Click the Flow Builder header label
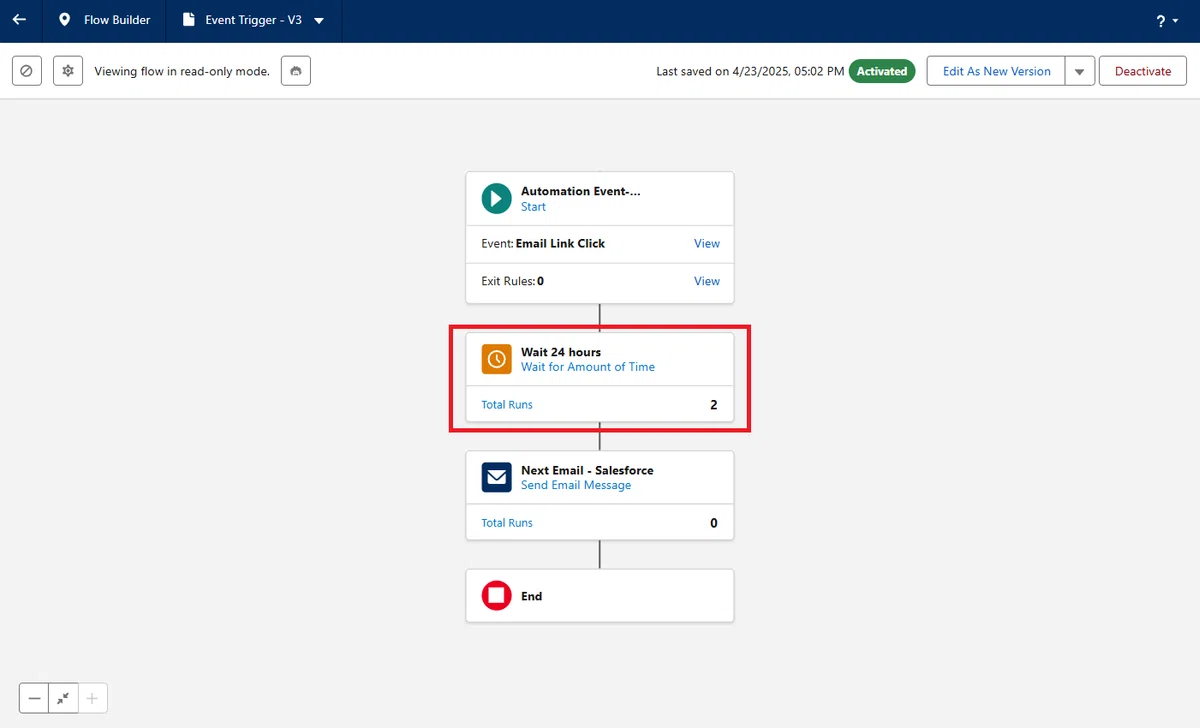 117,20
